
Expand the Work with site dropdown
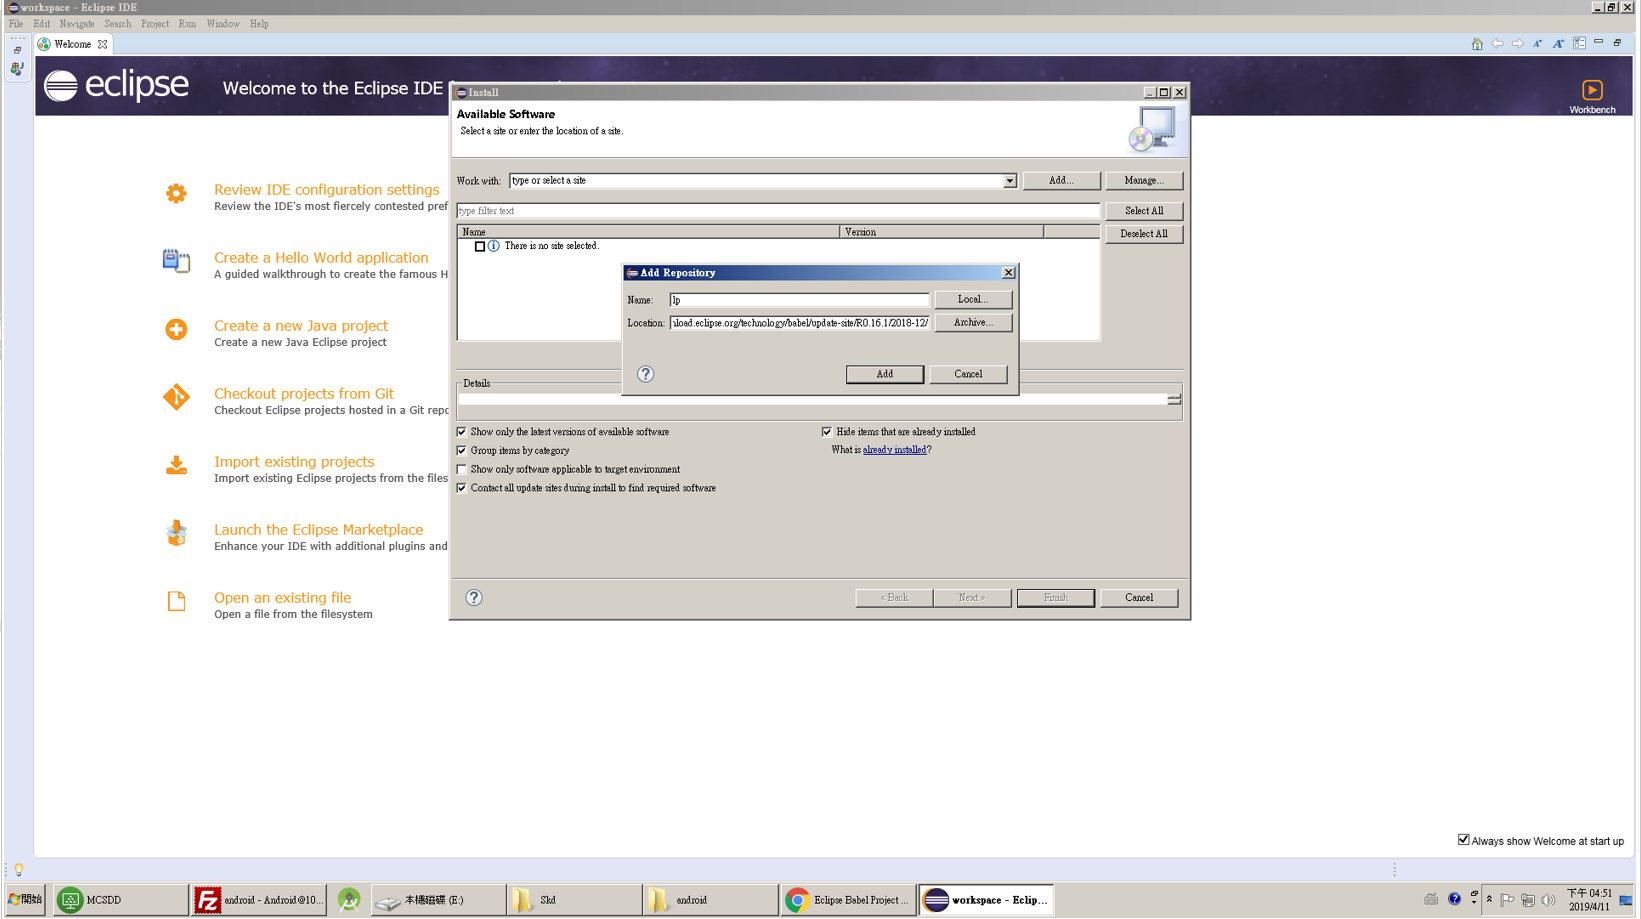click(1009, 181)
